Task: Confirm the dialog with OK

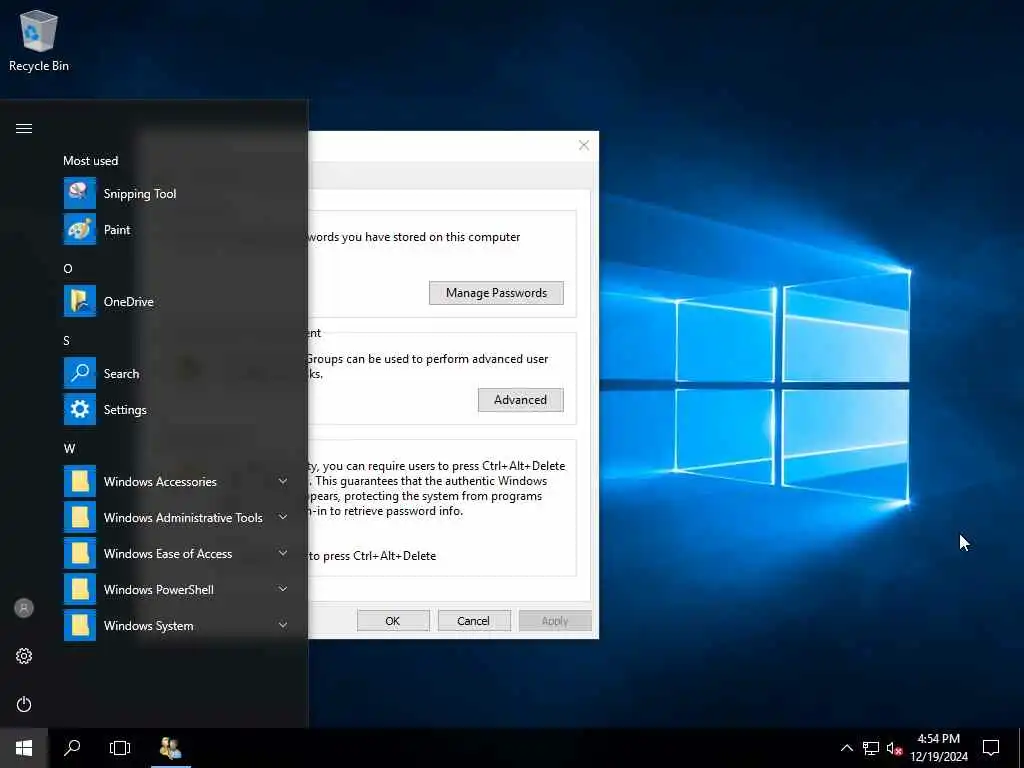Action: coord(393,620)
